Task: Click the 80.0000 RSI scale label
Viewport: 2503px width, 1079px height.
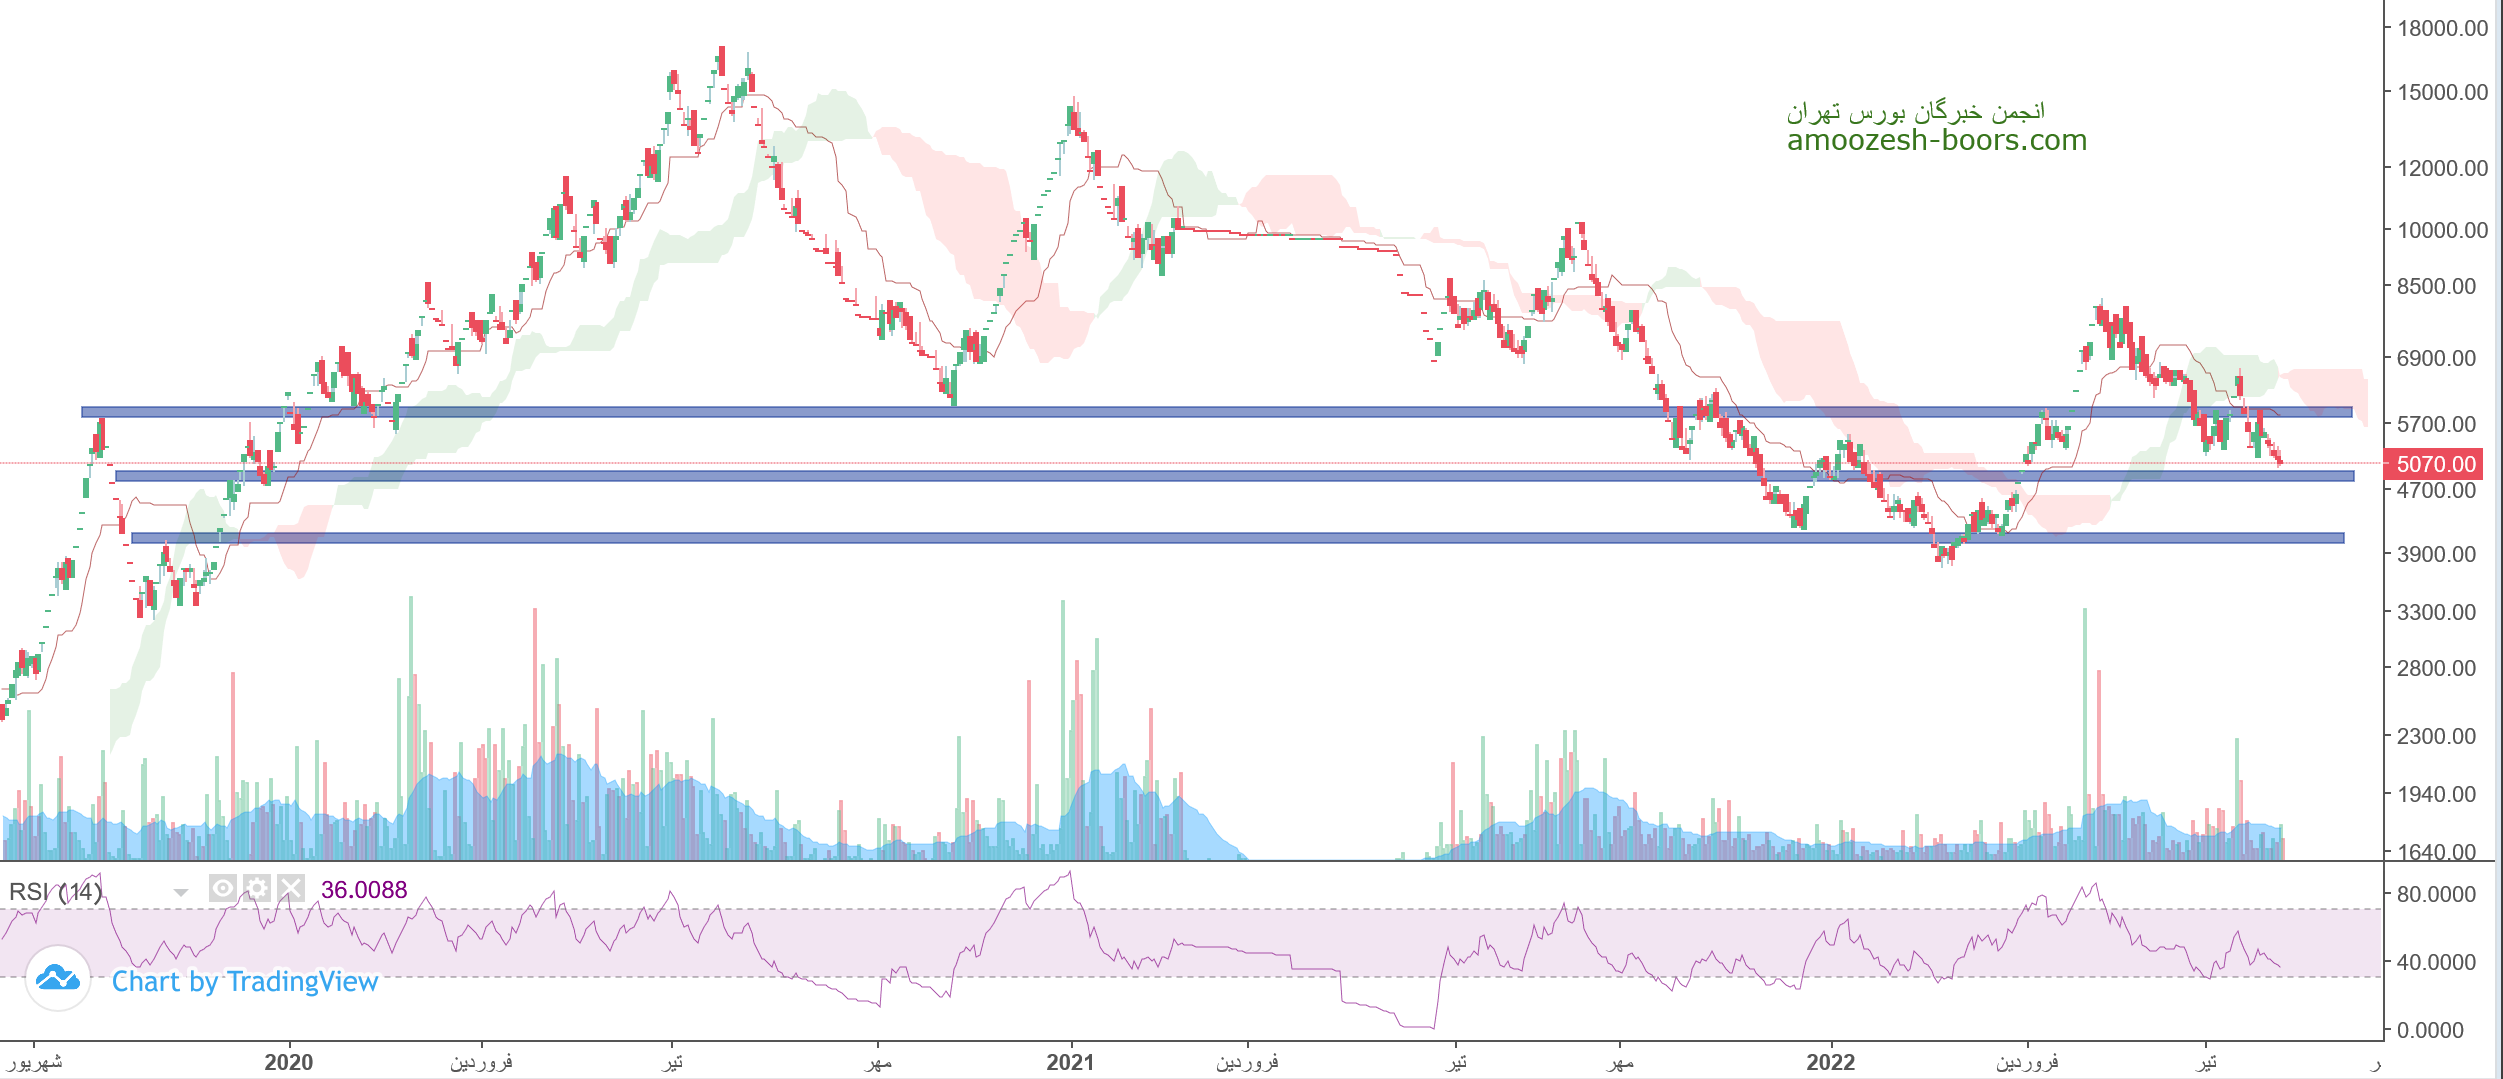Action: click(x=2436, y=894)
